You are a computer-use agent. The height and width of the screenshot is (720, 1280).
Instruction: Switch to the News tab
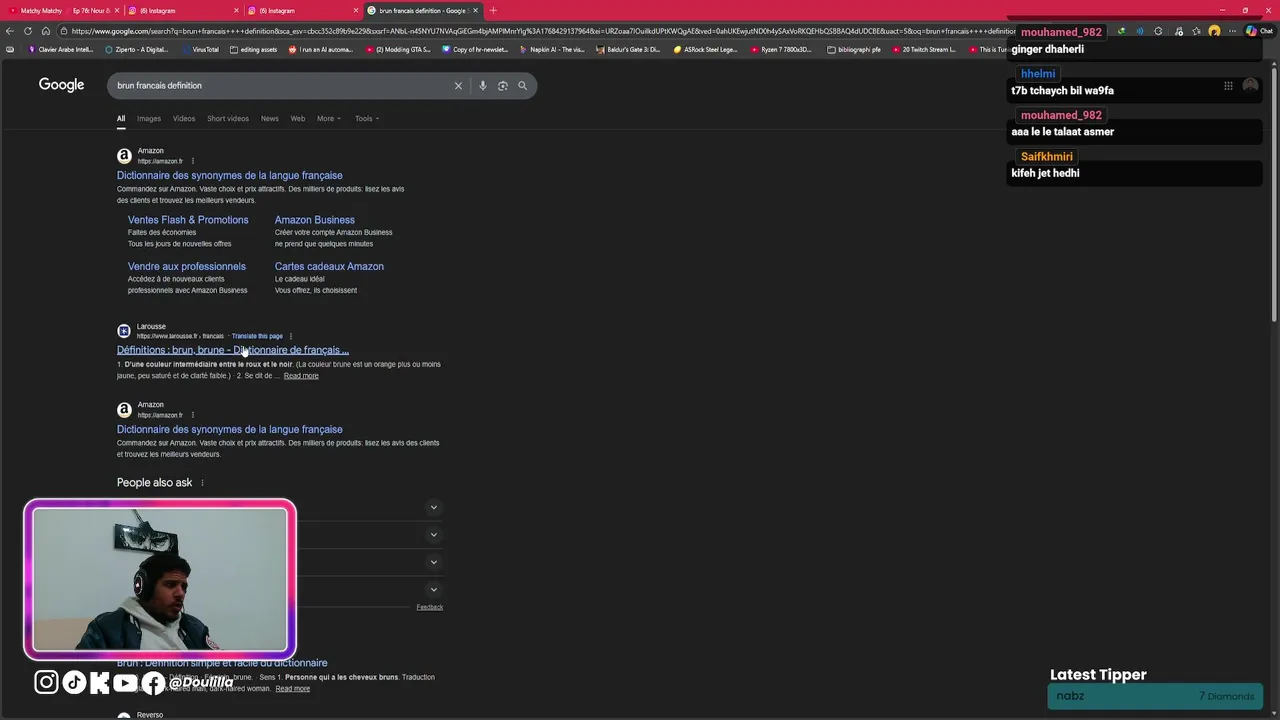(x=270, y=119)
